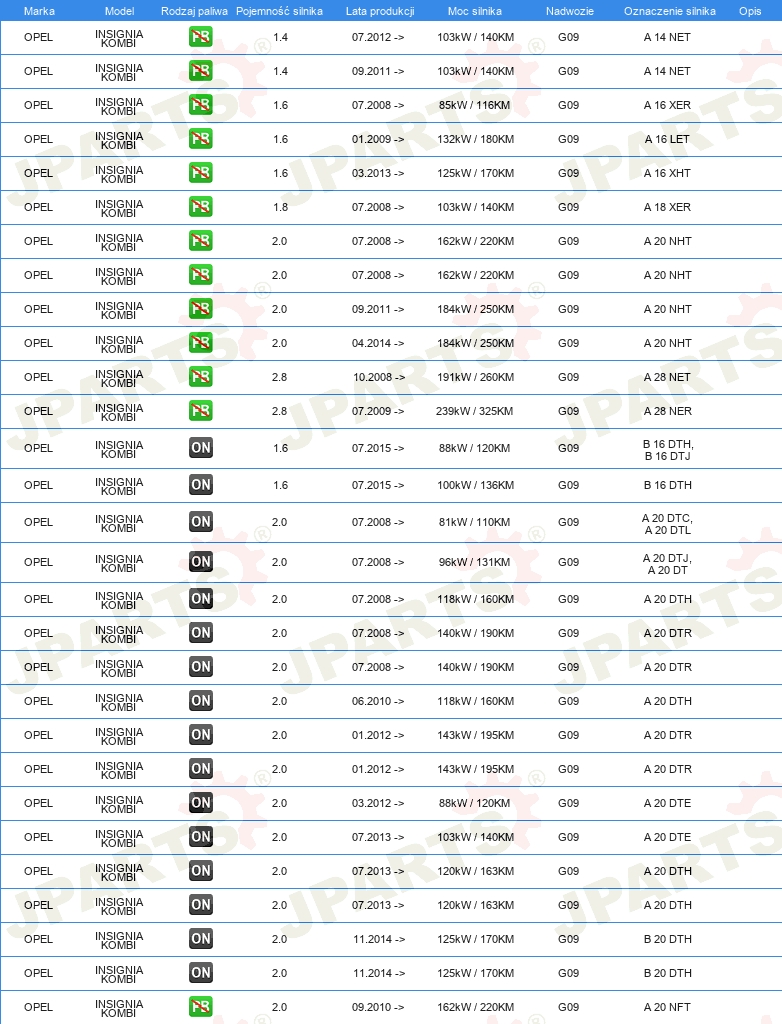This screenshot has width=782, height=1024.
Task: Click the diesel ON icon in the 96kW / 131KM row
Action: (x=201, y=562)
